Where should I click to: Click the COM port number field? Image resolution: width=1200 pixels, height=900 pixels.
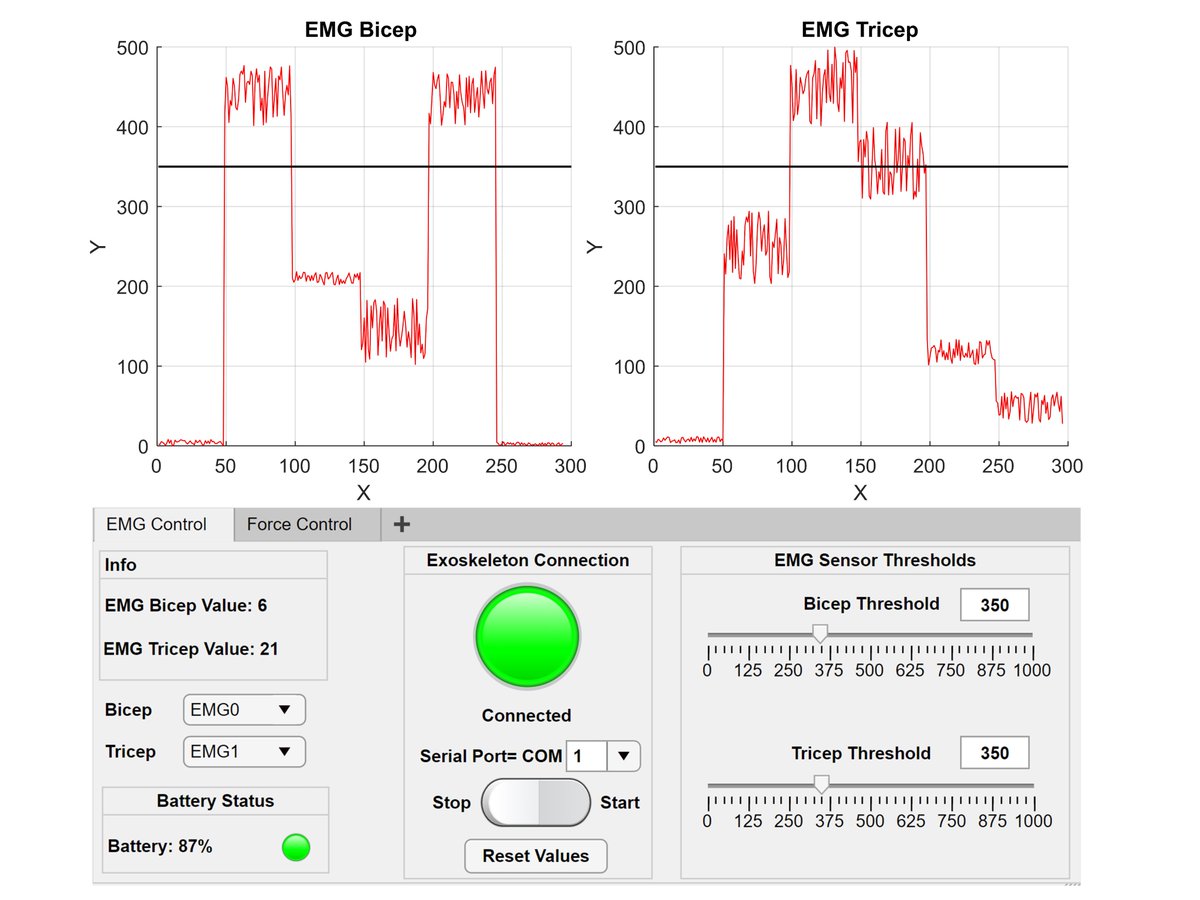click(x=586, y=756)
